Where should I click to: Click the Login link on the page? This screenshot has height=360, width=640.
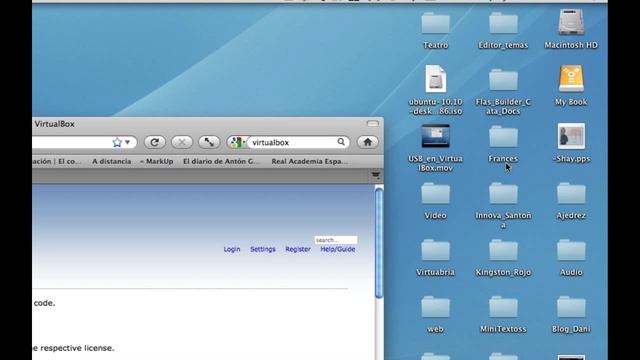pos(232,249)
